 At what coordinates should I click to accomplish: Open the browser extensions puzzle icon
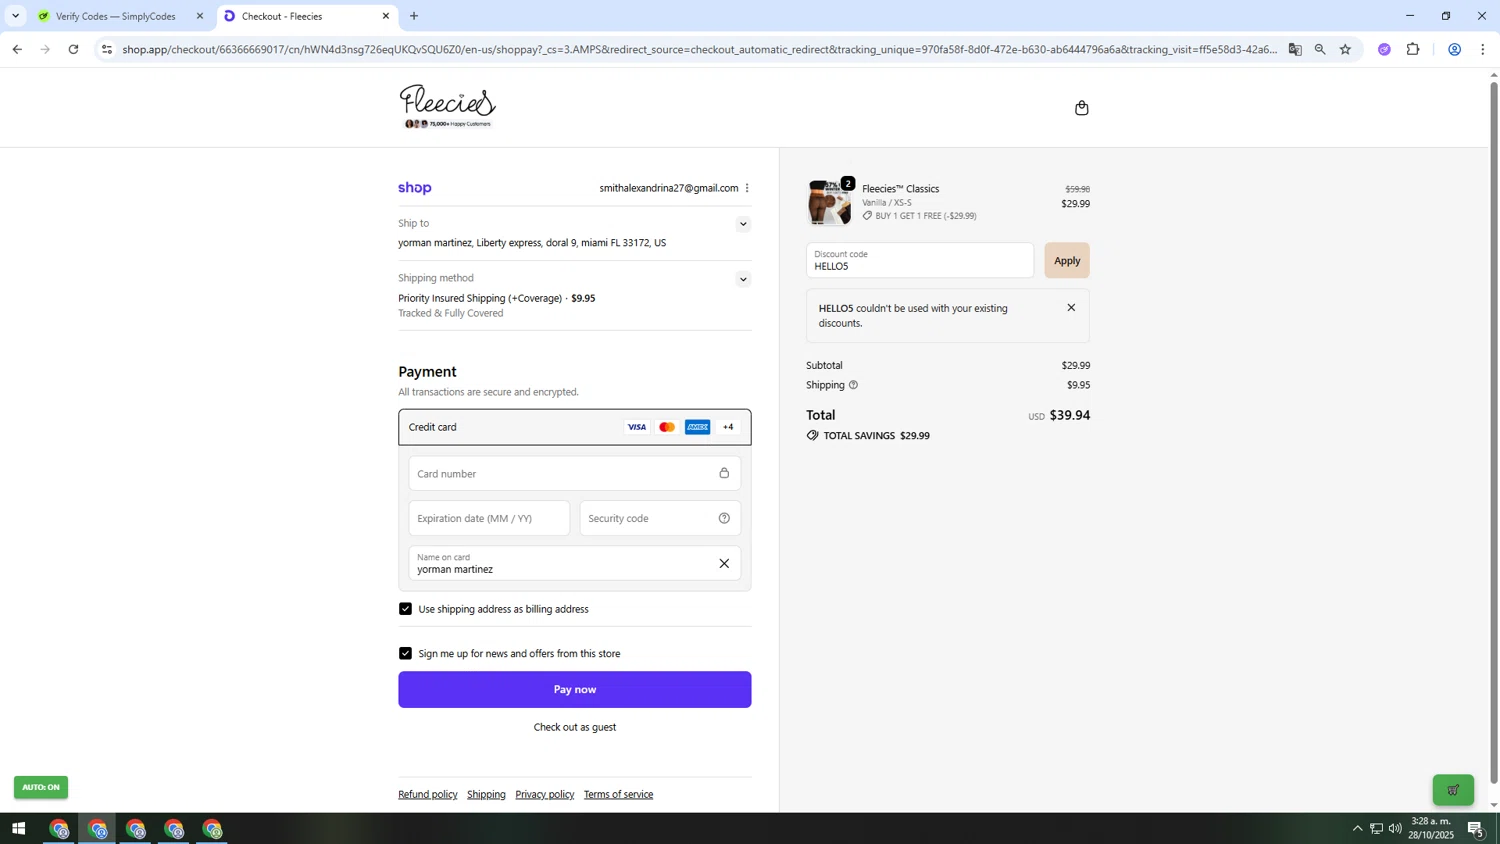click(1413, 49)
